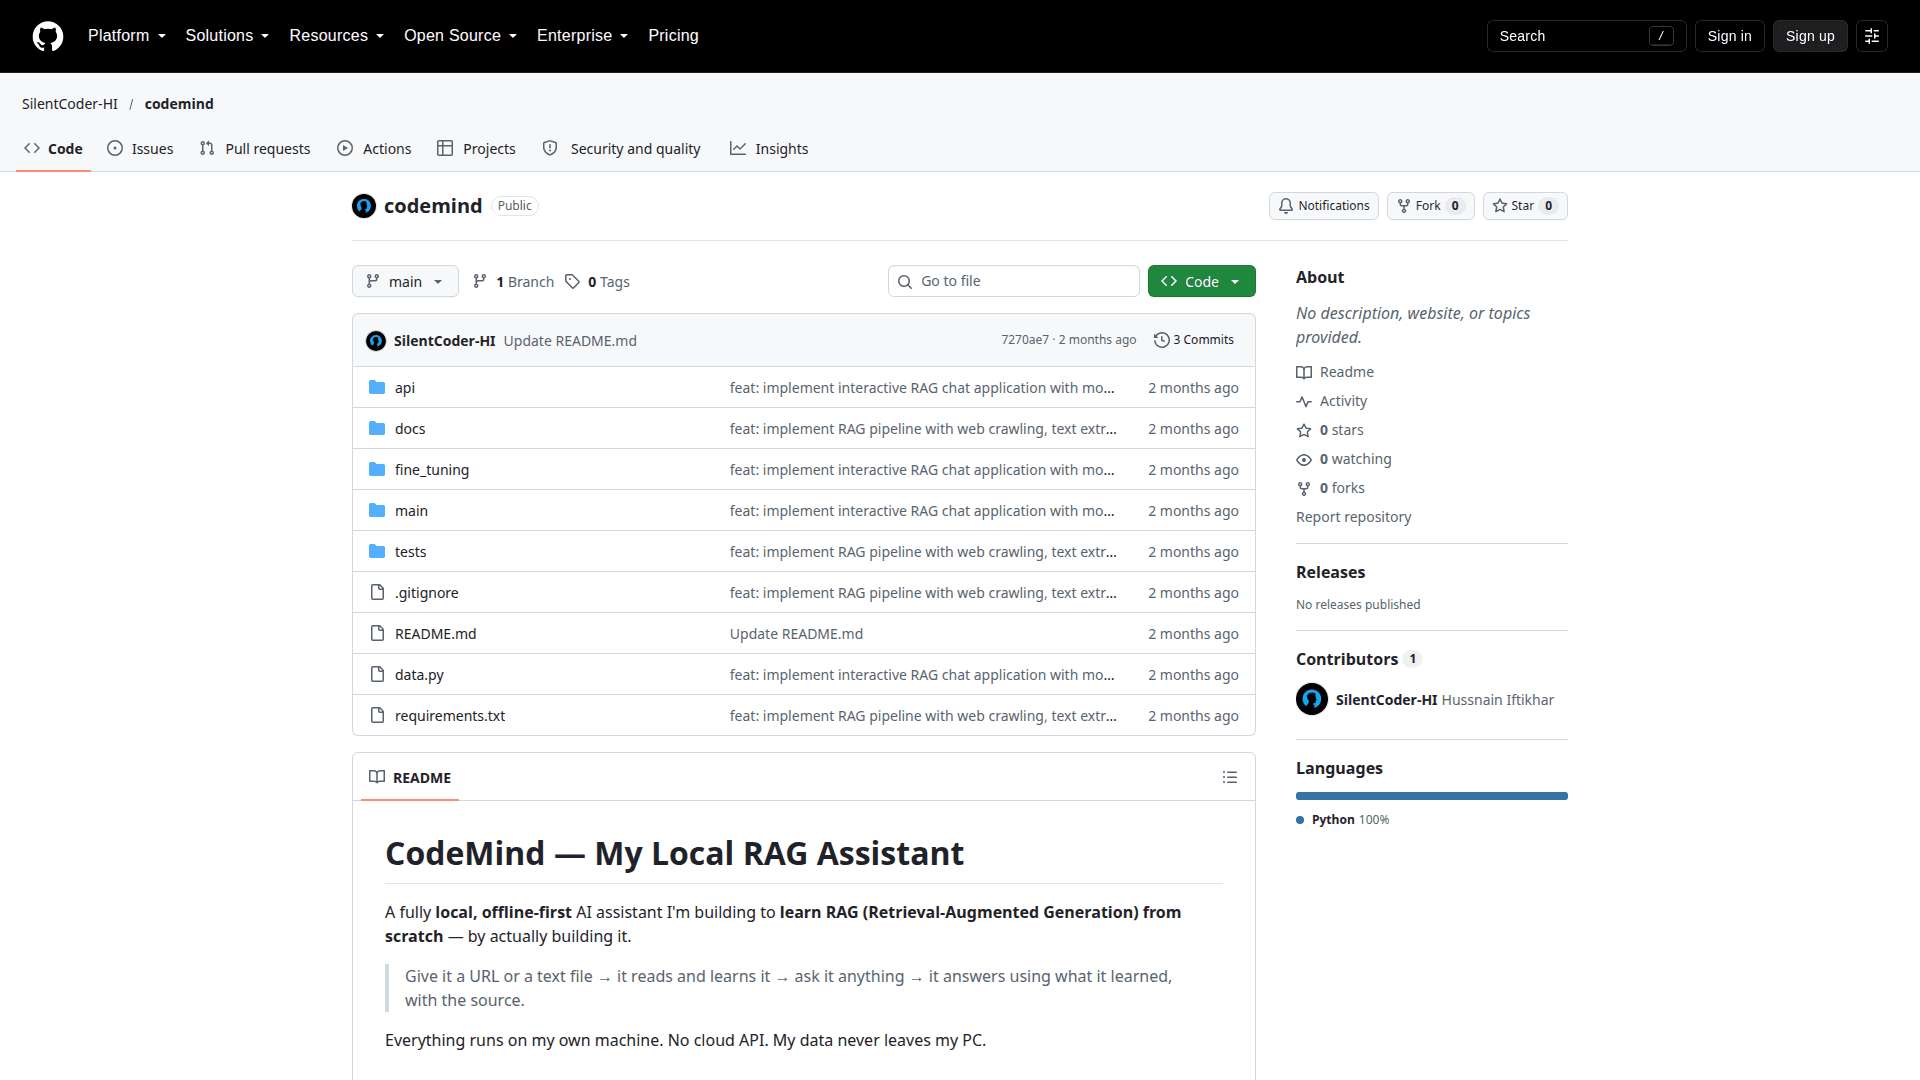
Task: Open the fine_tuning folder icon
Action: pyautogui.click(x=377, y=469)
